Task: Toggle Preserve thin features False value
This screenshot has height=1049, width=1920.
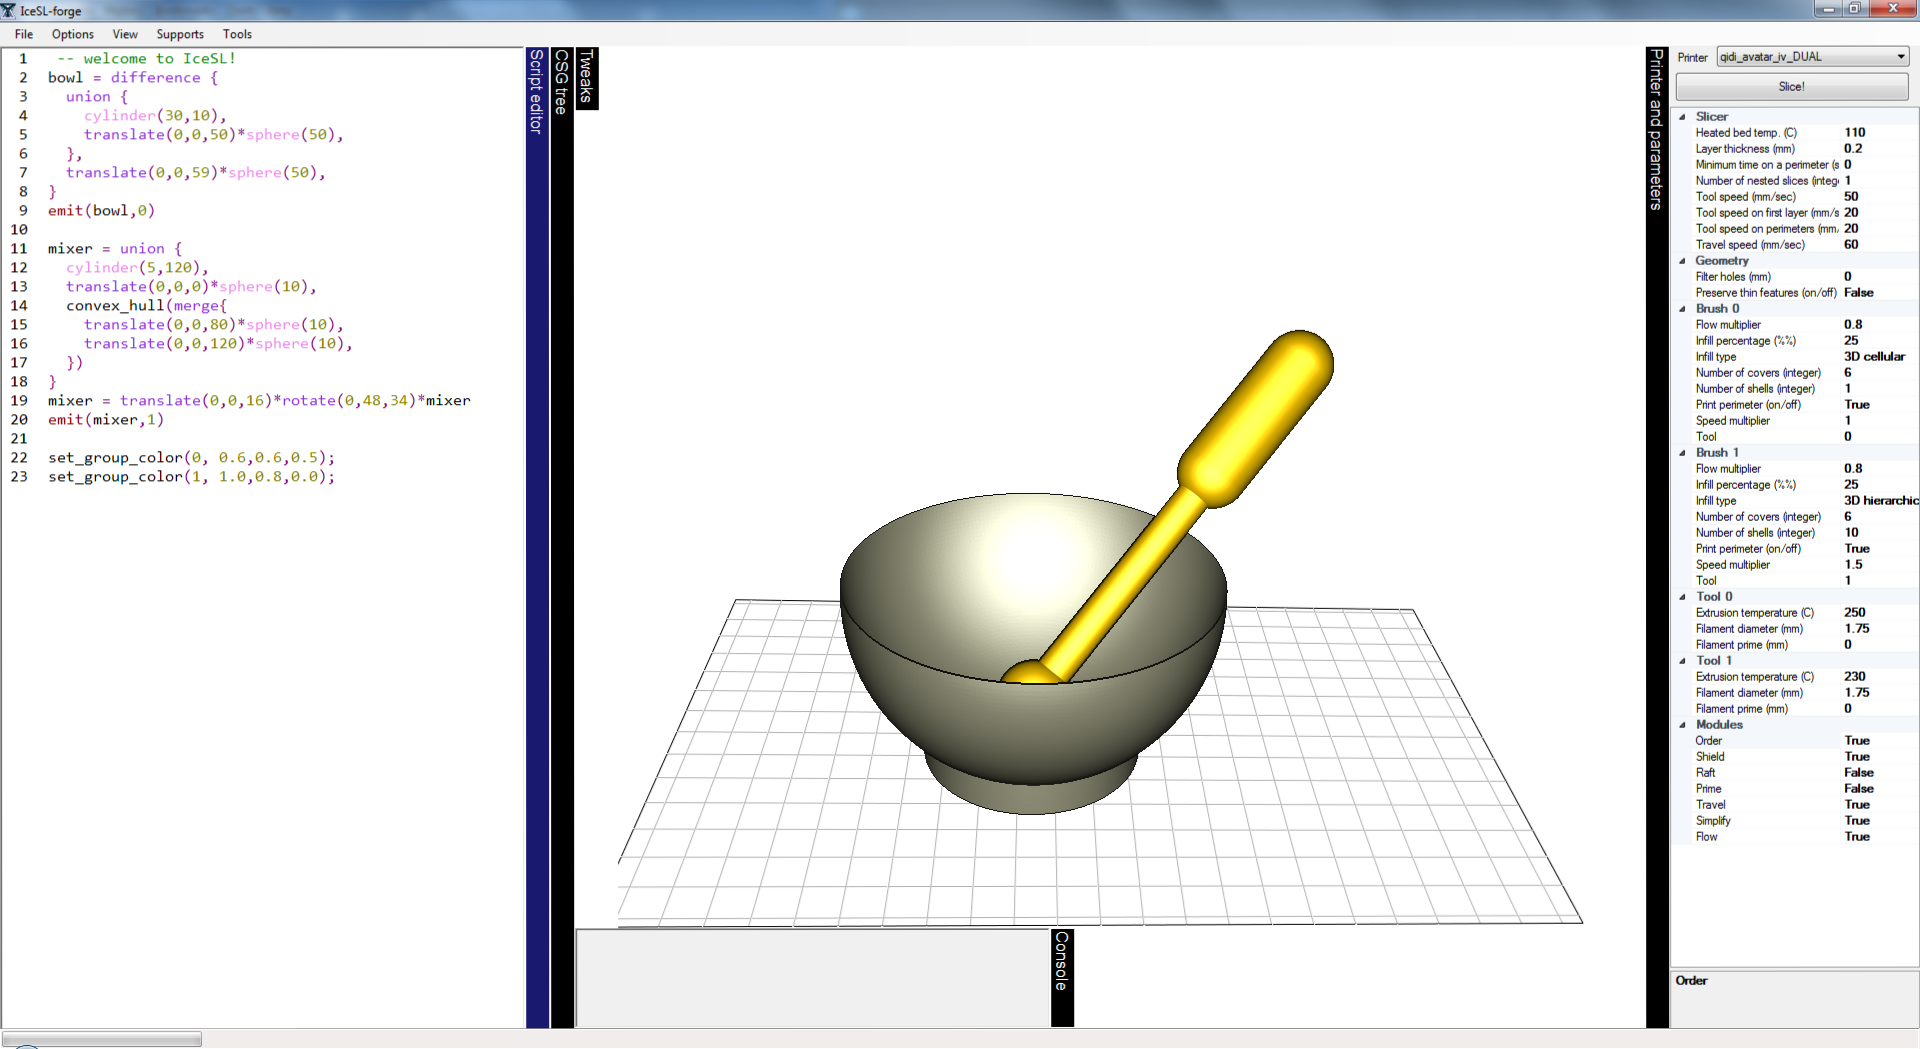Action: tap(1859, 293)
